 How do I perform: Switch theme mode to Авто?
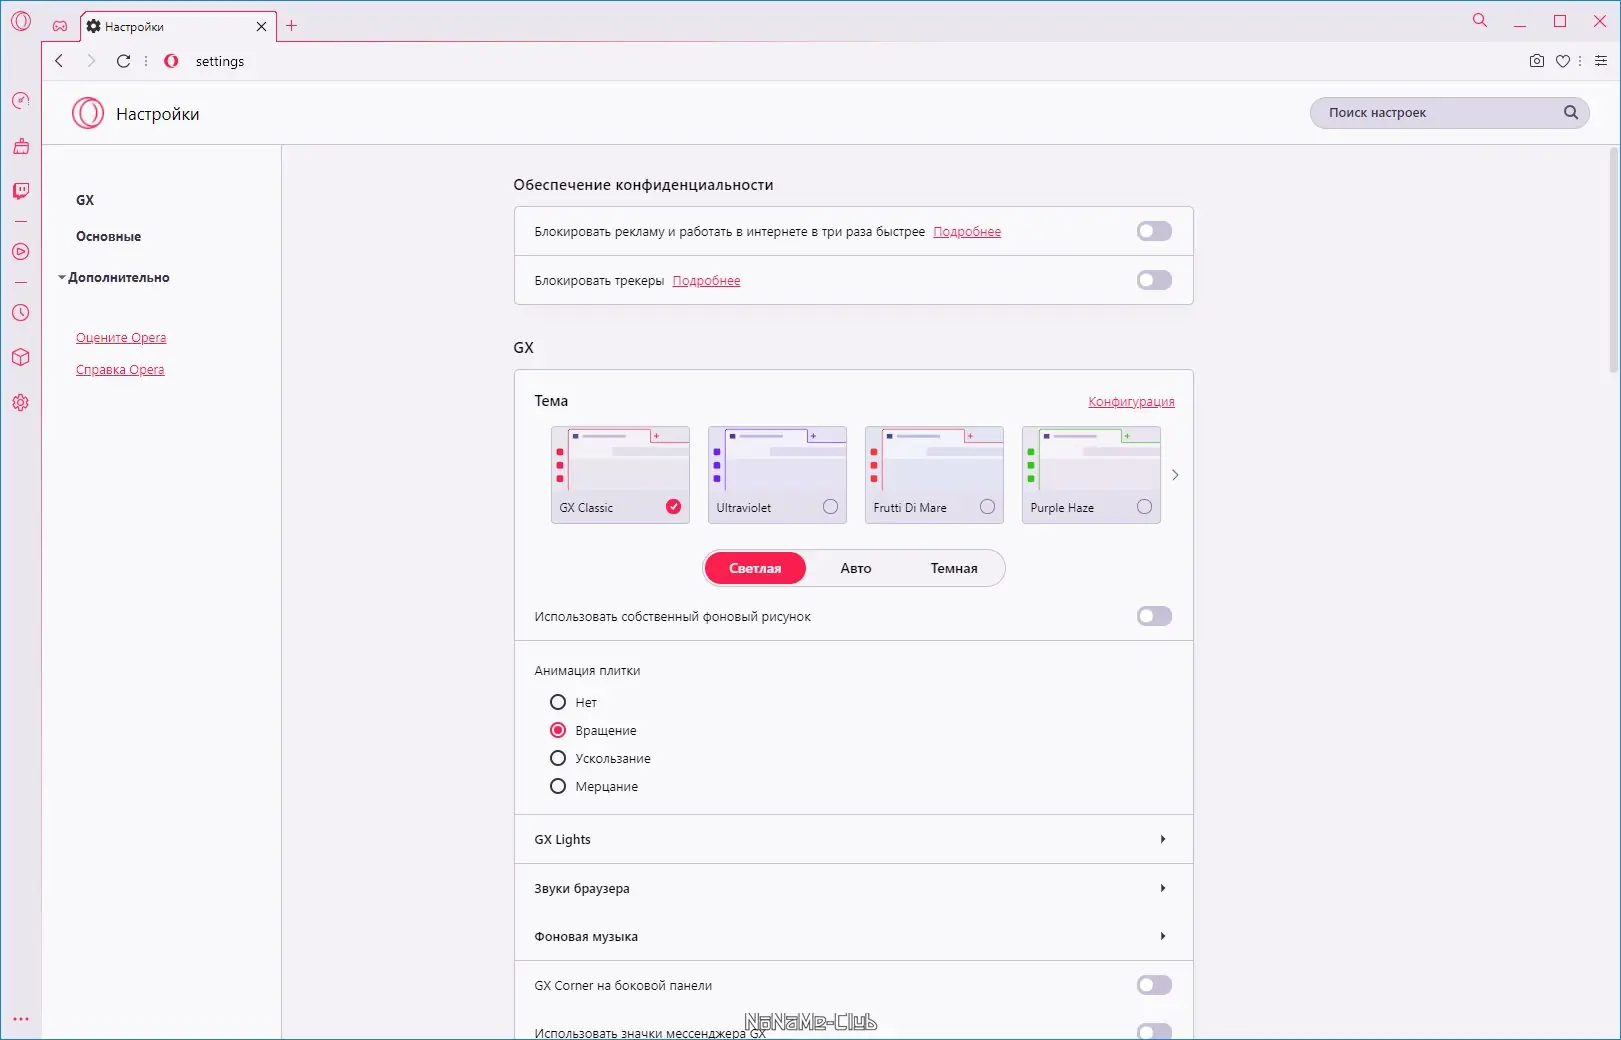click(856, 568)
